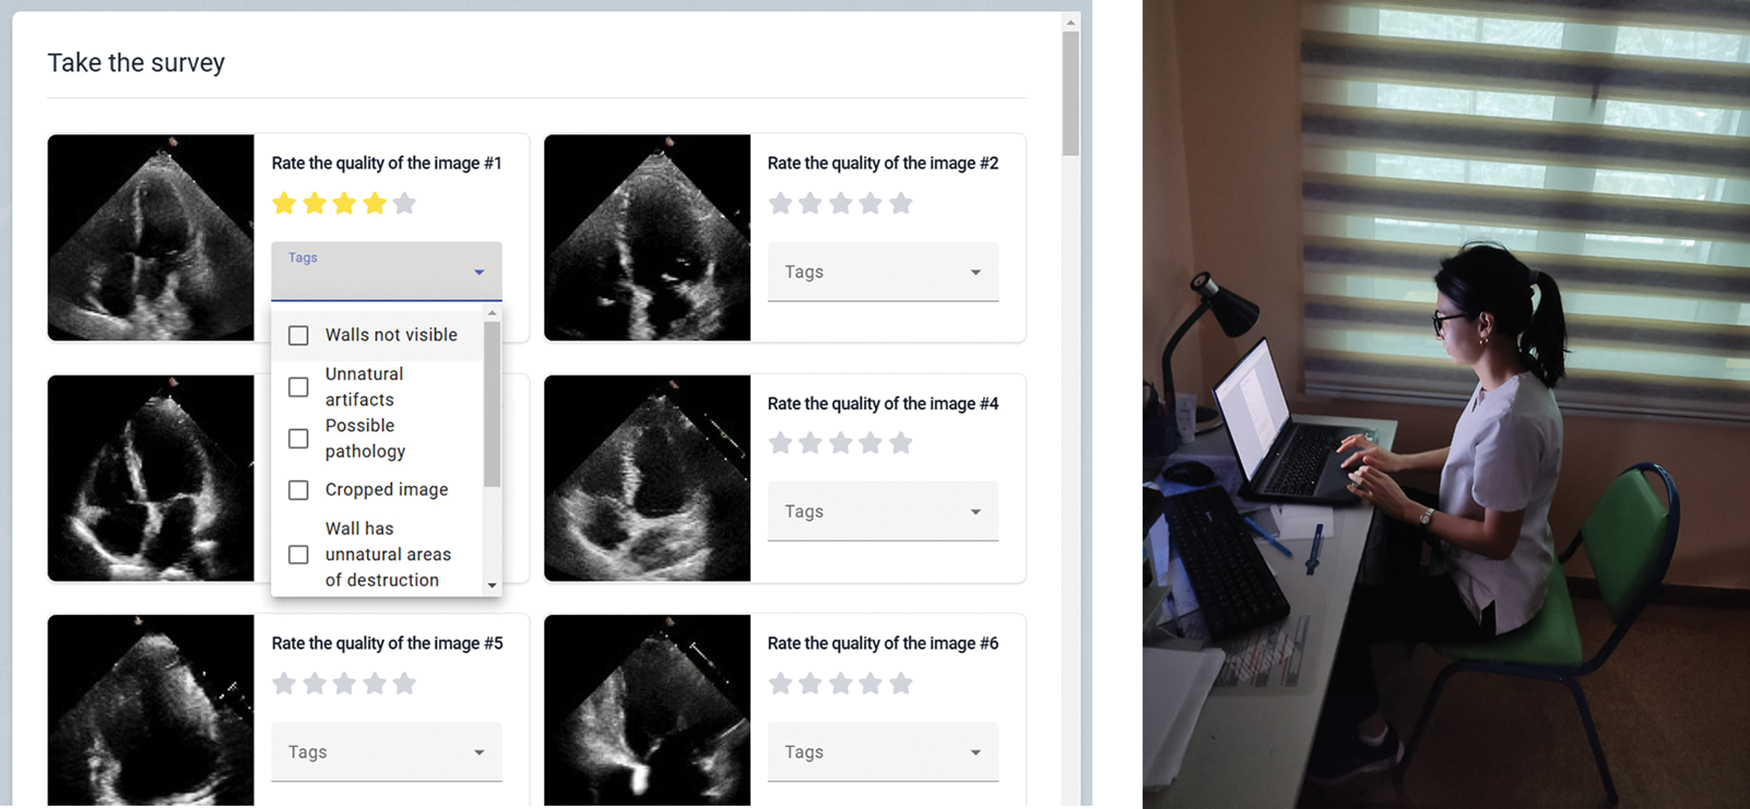
Task: Give image #4 a one-star rating
Action: (x=780, y=443)
